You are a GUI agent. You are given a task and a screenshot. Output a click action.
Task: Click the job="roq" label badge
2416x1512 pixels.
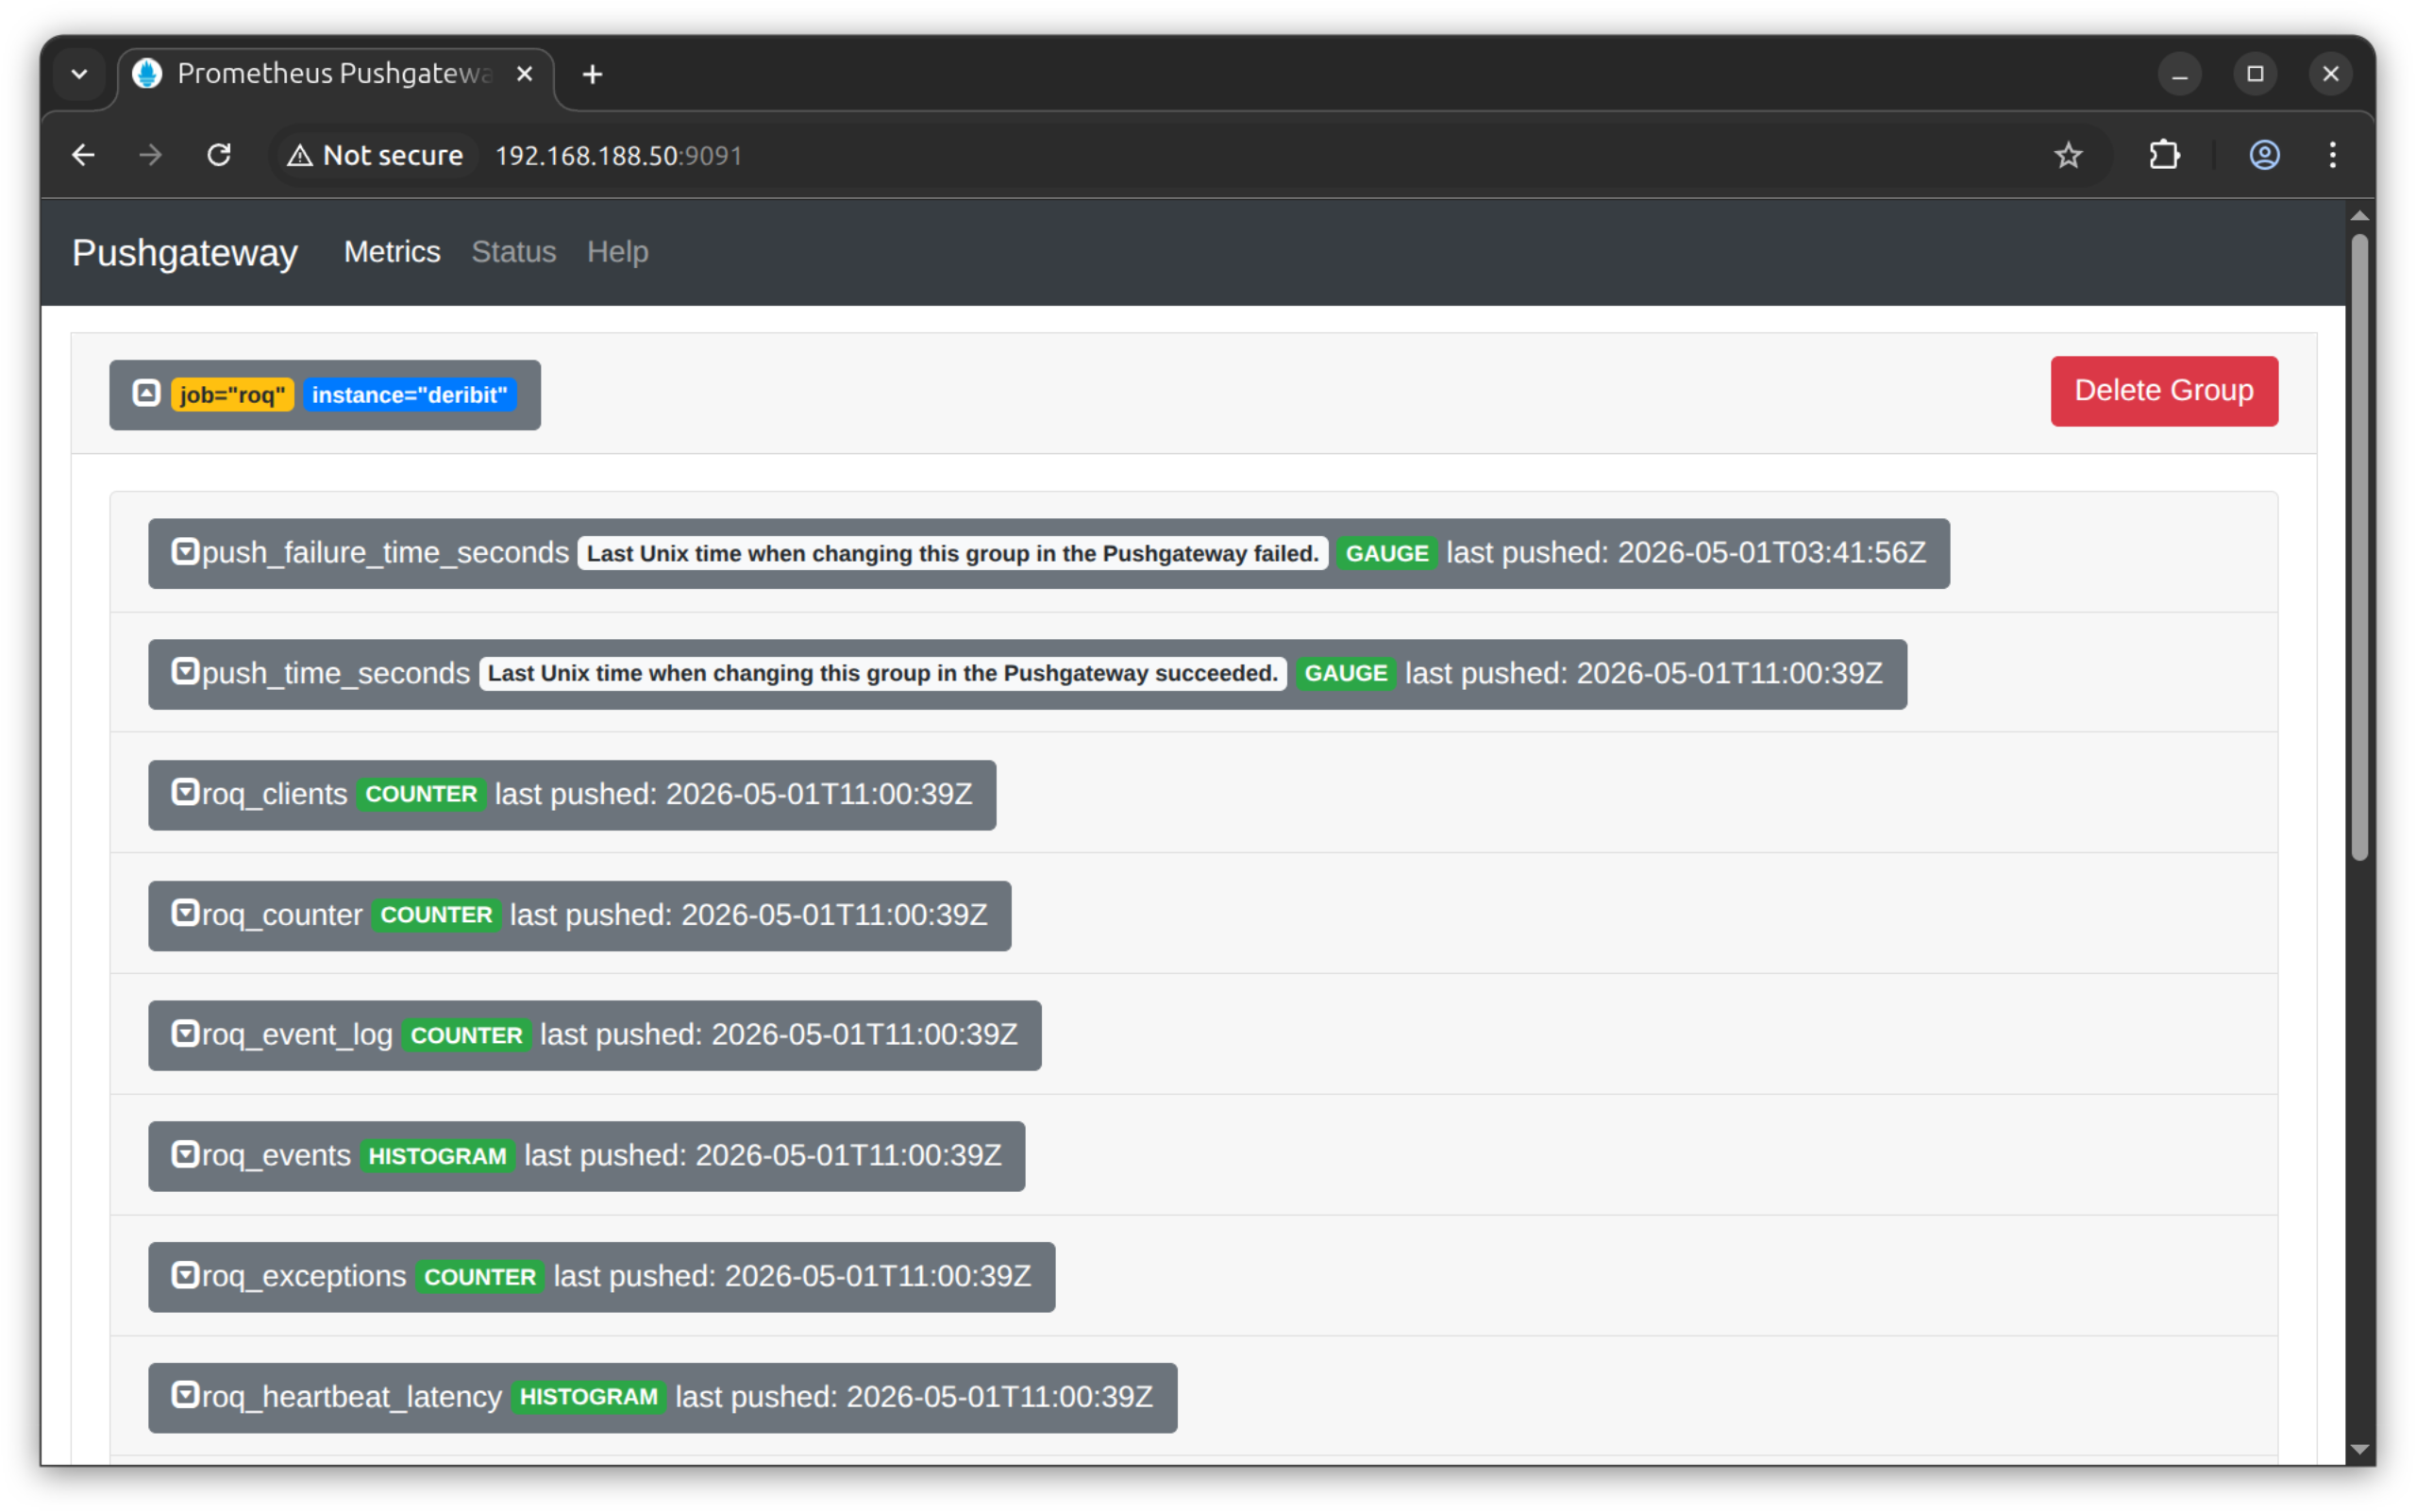click(x=232, y=395)
